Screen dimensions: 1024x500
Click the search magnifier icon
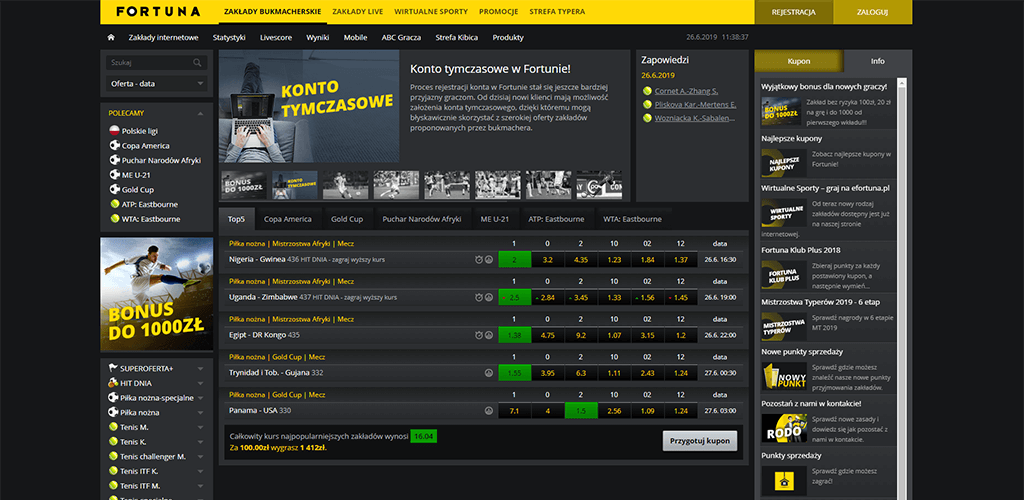coord(199,62)
